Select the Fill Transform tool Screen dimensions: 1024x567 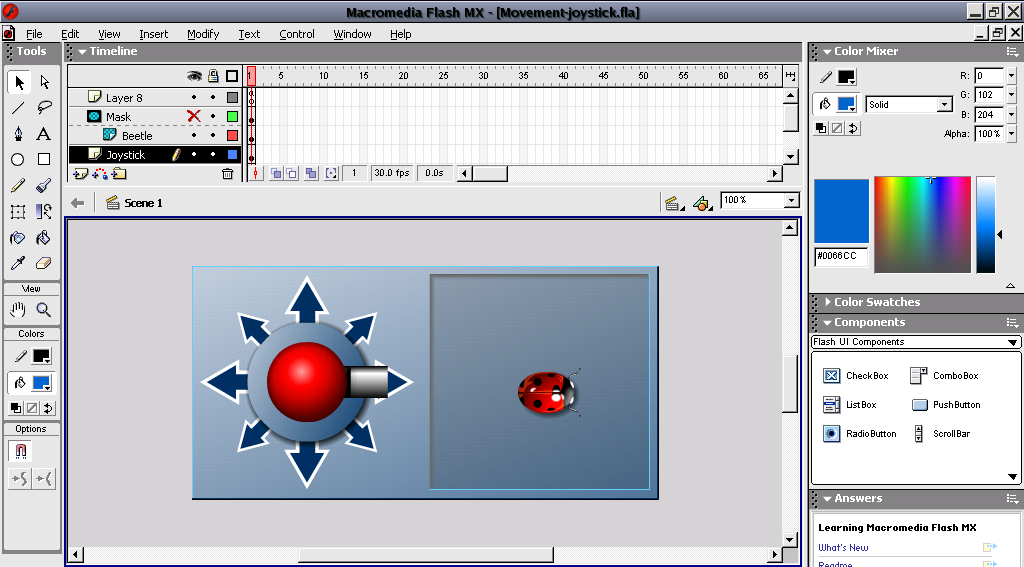44,212
